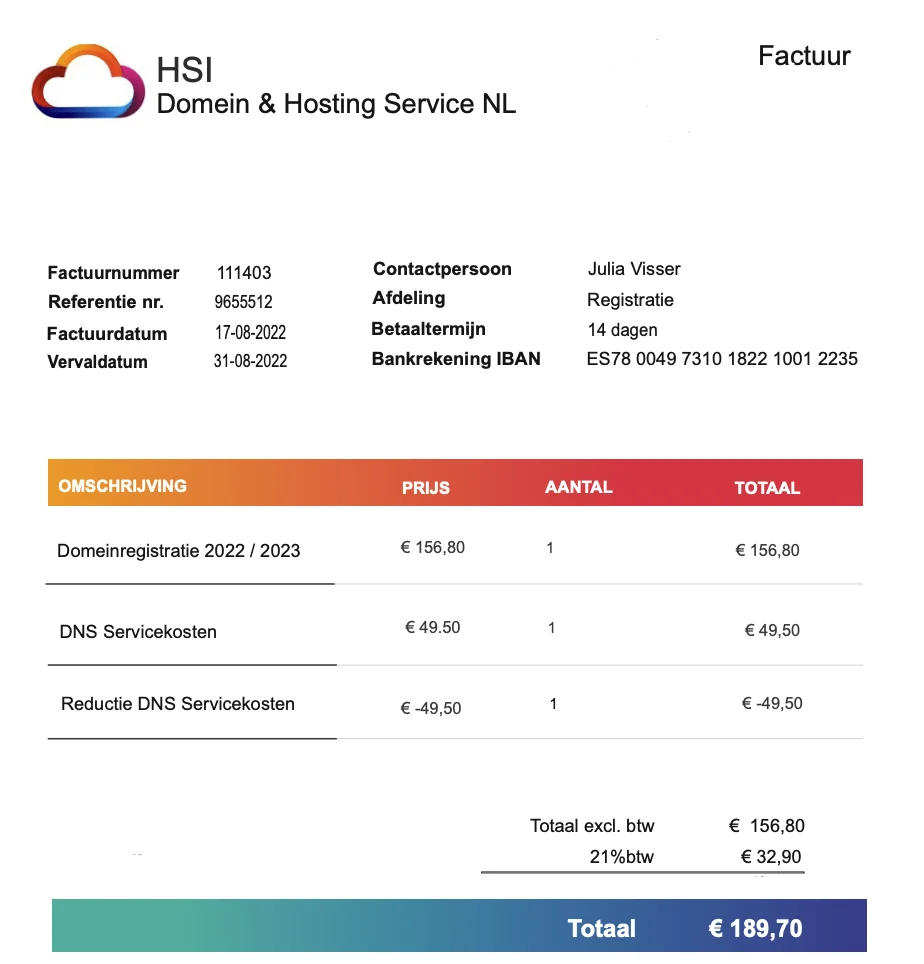Select payment term '14 dagen'

(x=622, y=330)
